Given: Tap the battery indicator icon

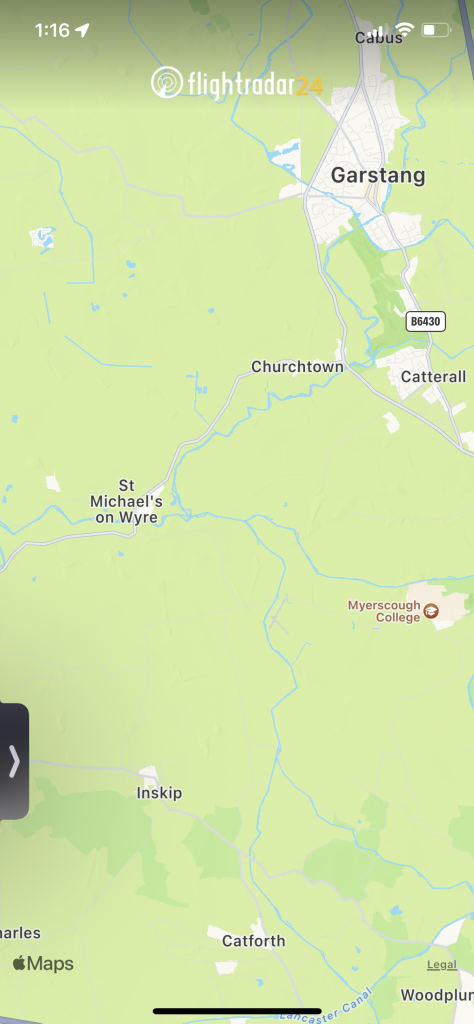Looking at the screenshot, I should click(436, 30).
